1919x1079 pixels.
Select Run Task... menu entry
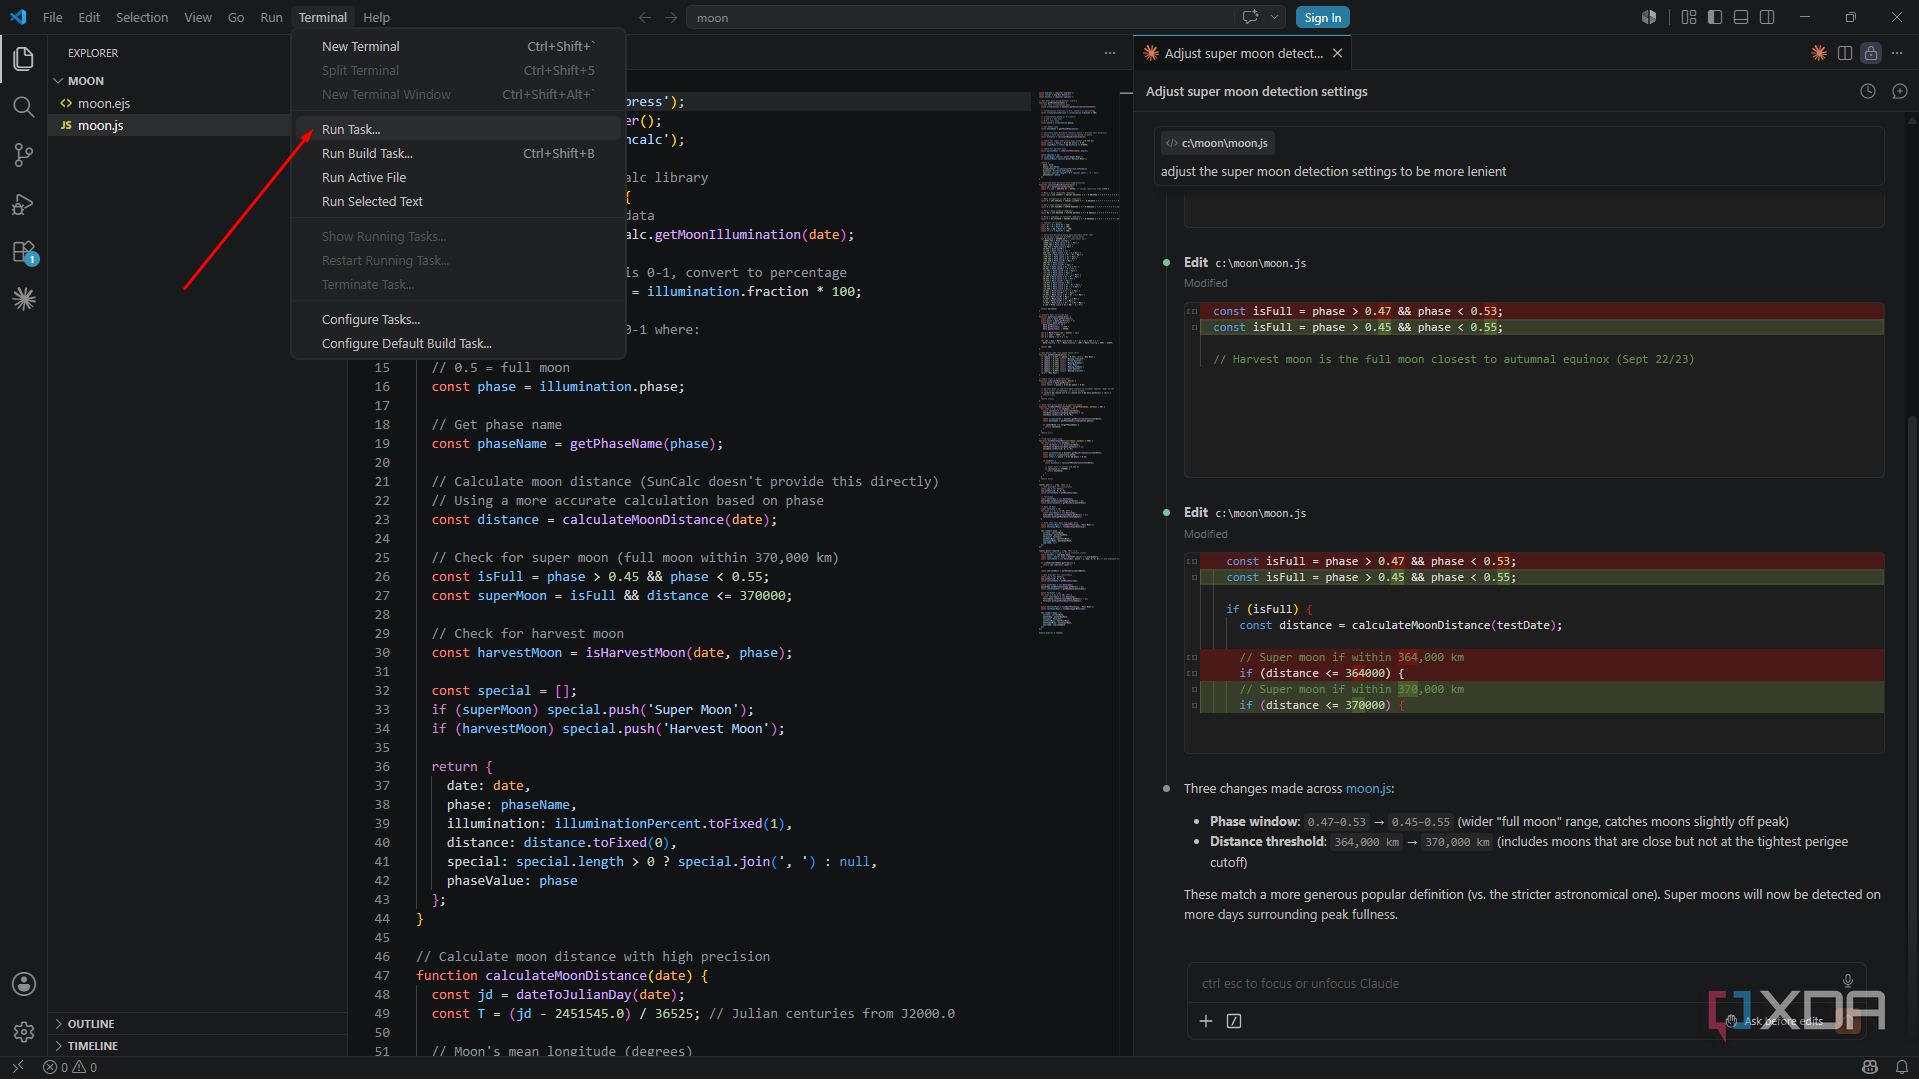[458, 129]
